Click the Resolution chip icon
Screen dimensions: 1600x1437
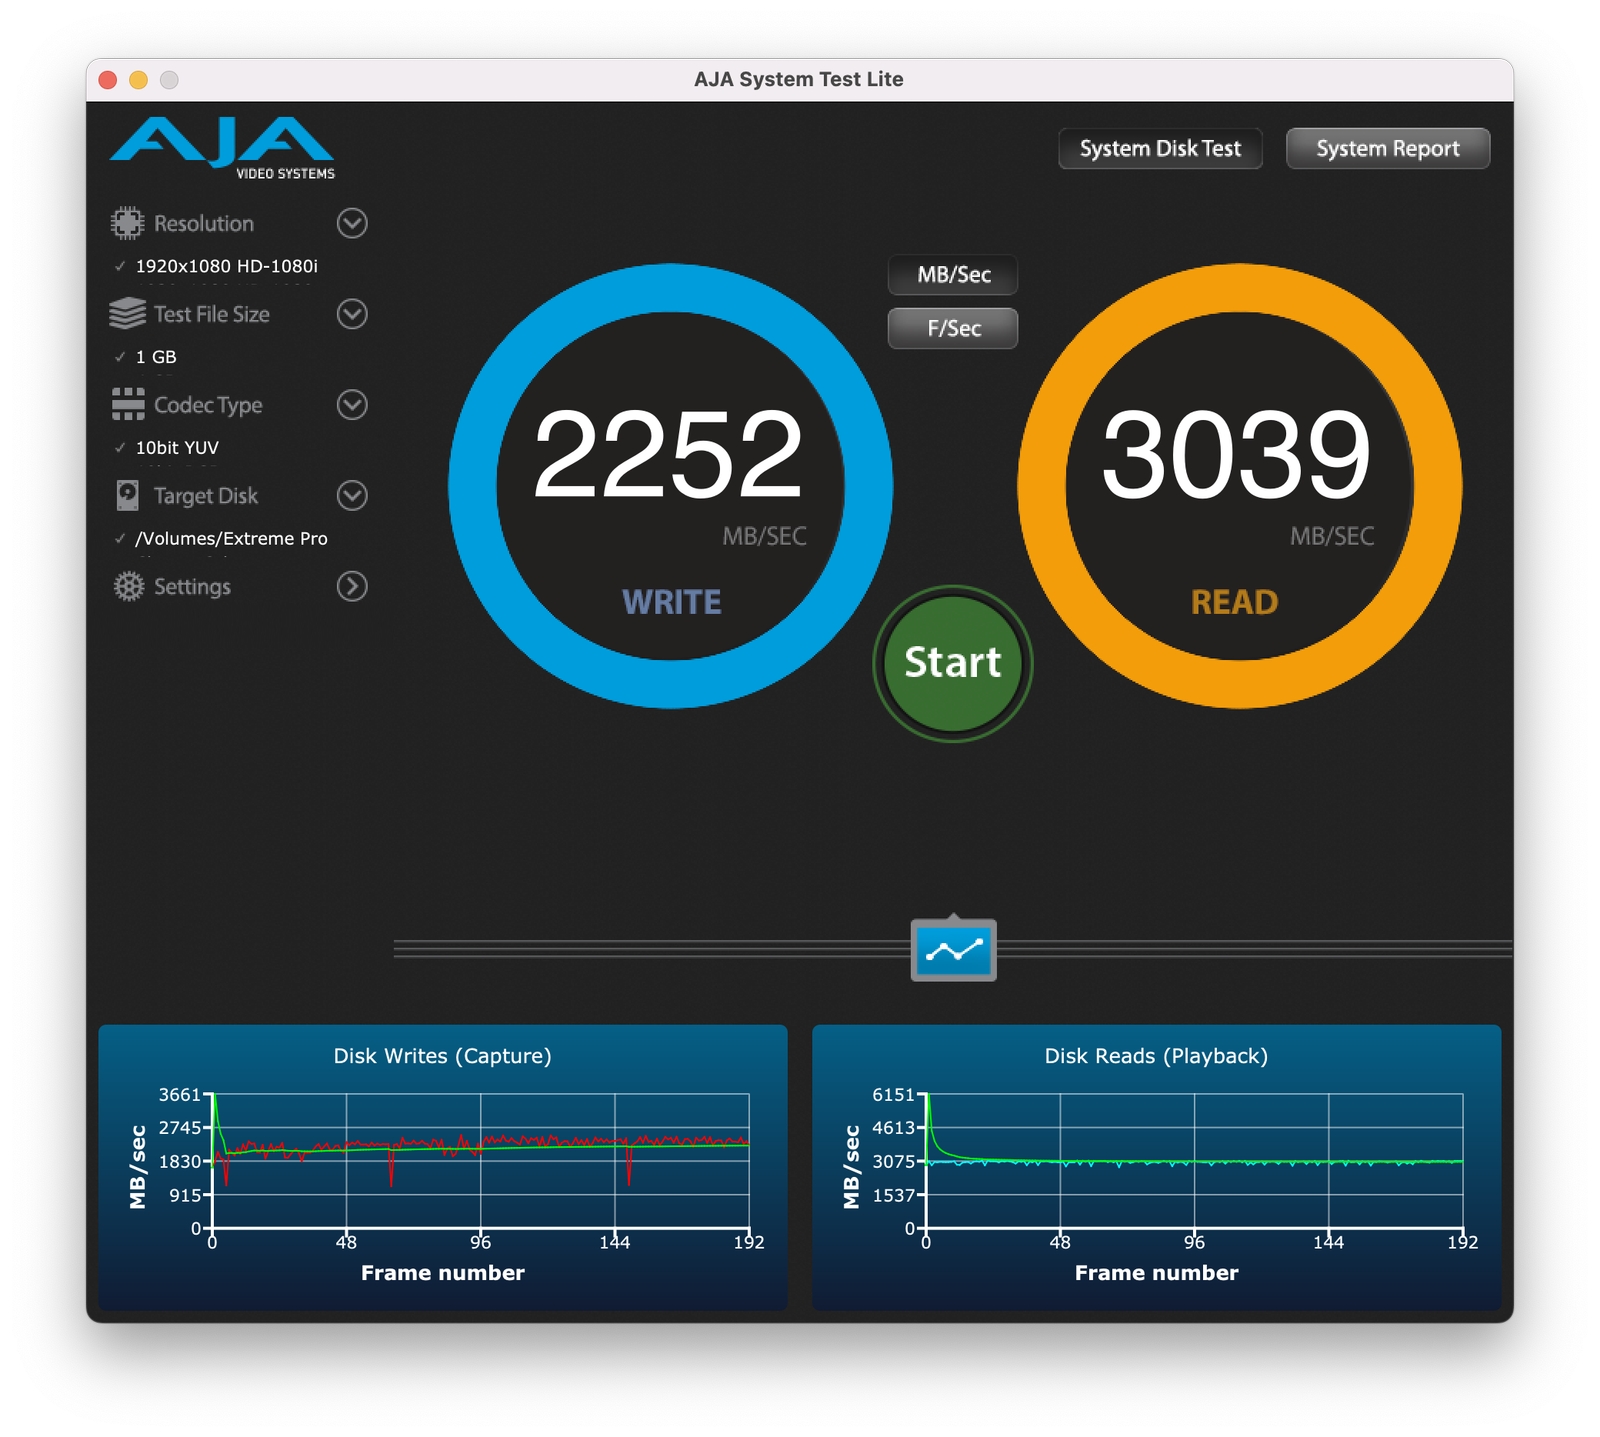127,223
